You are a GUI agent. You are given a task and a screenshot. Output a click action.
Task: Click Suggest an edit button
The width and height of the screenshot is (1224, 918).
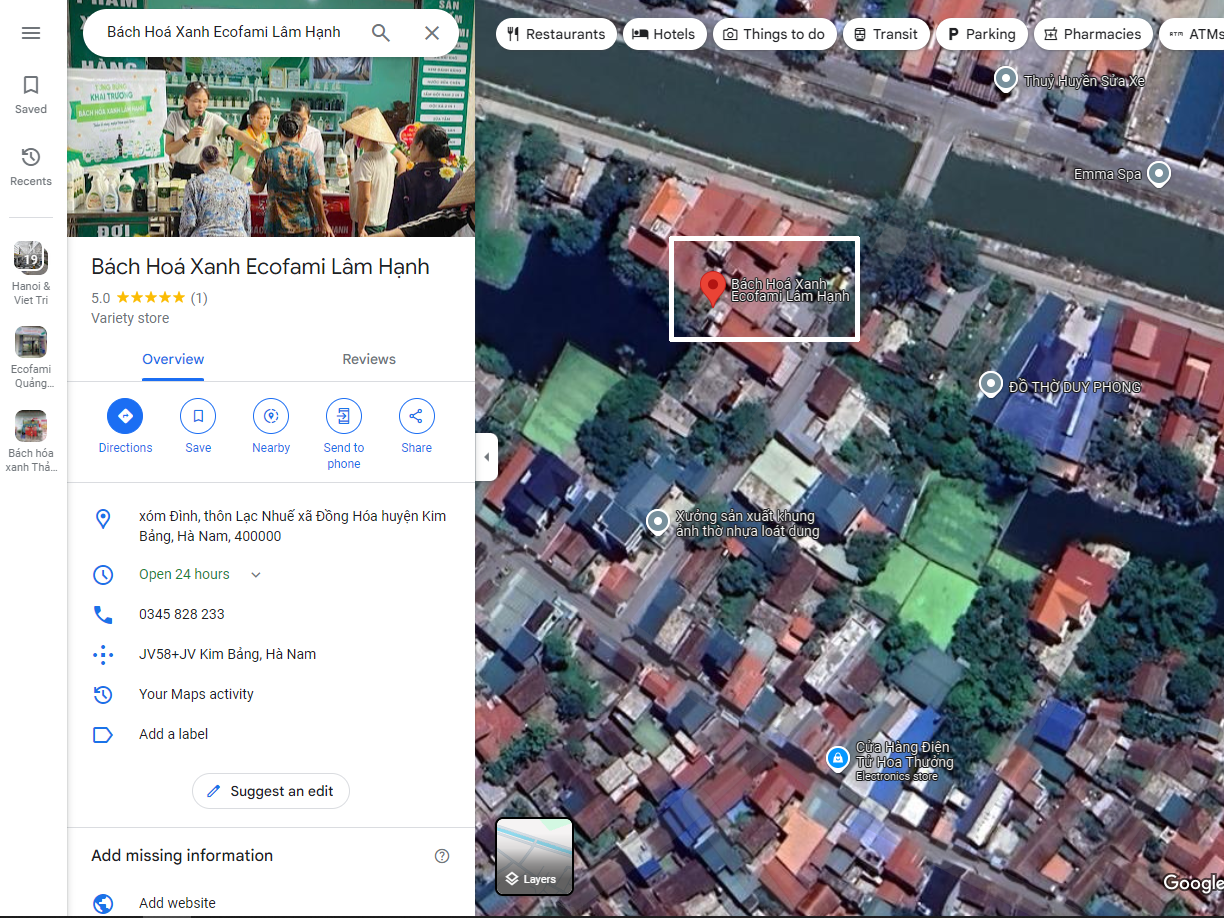point(271,791)
